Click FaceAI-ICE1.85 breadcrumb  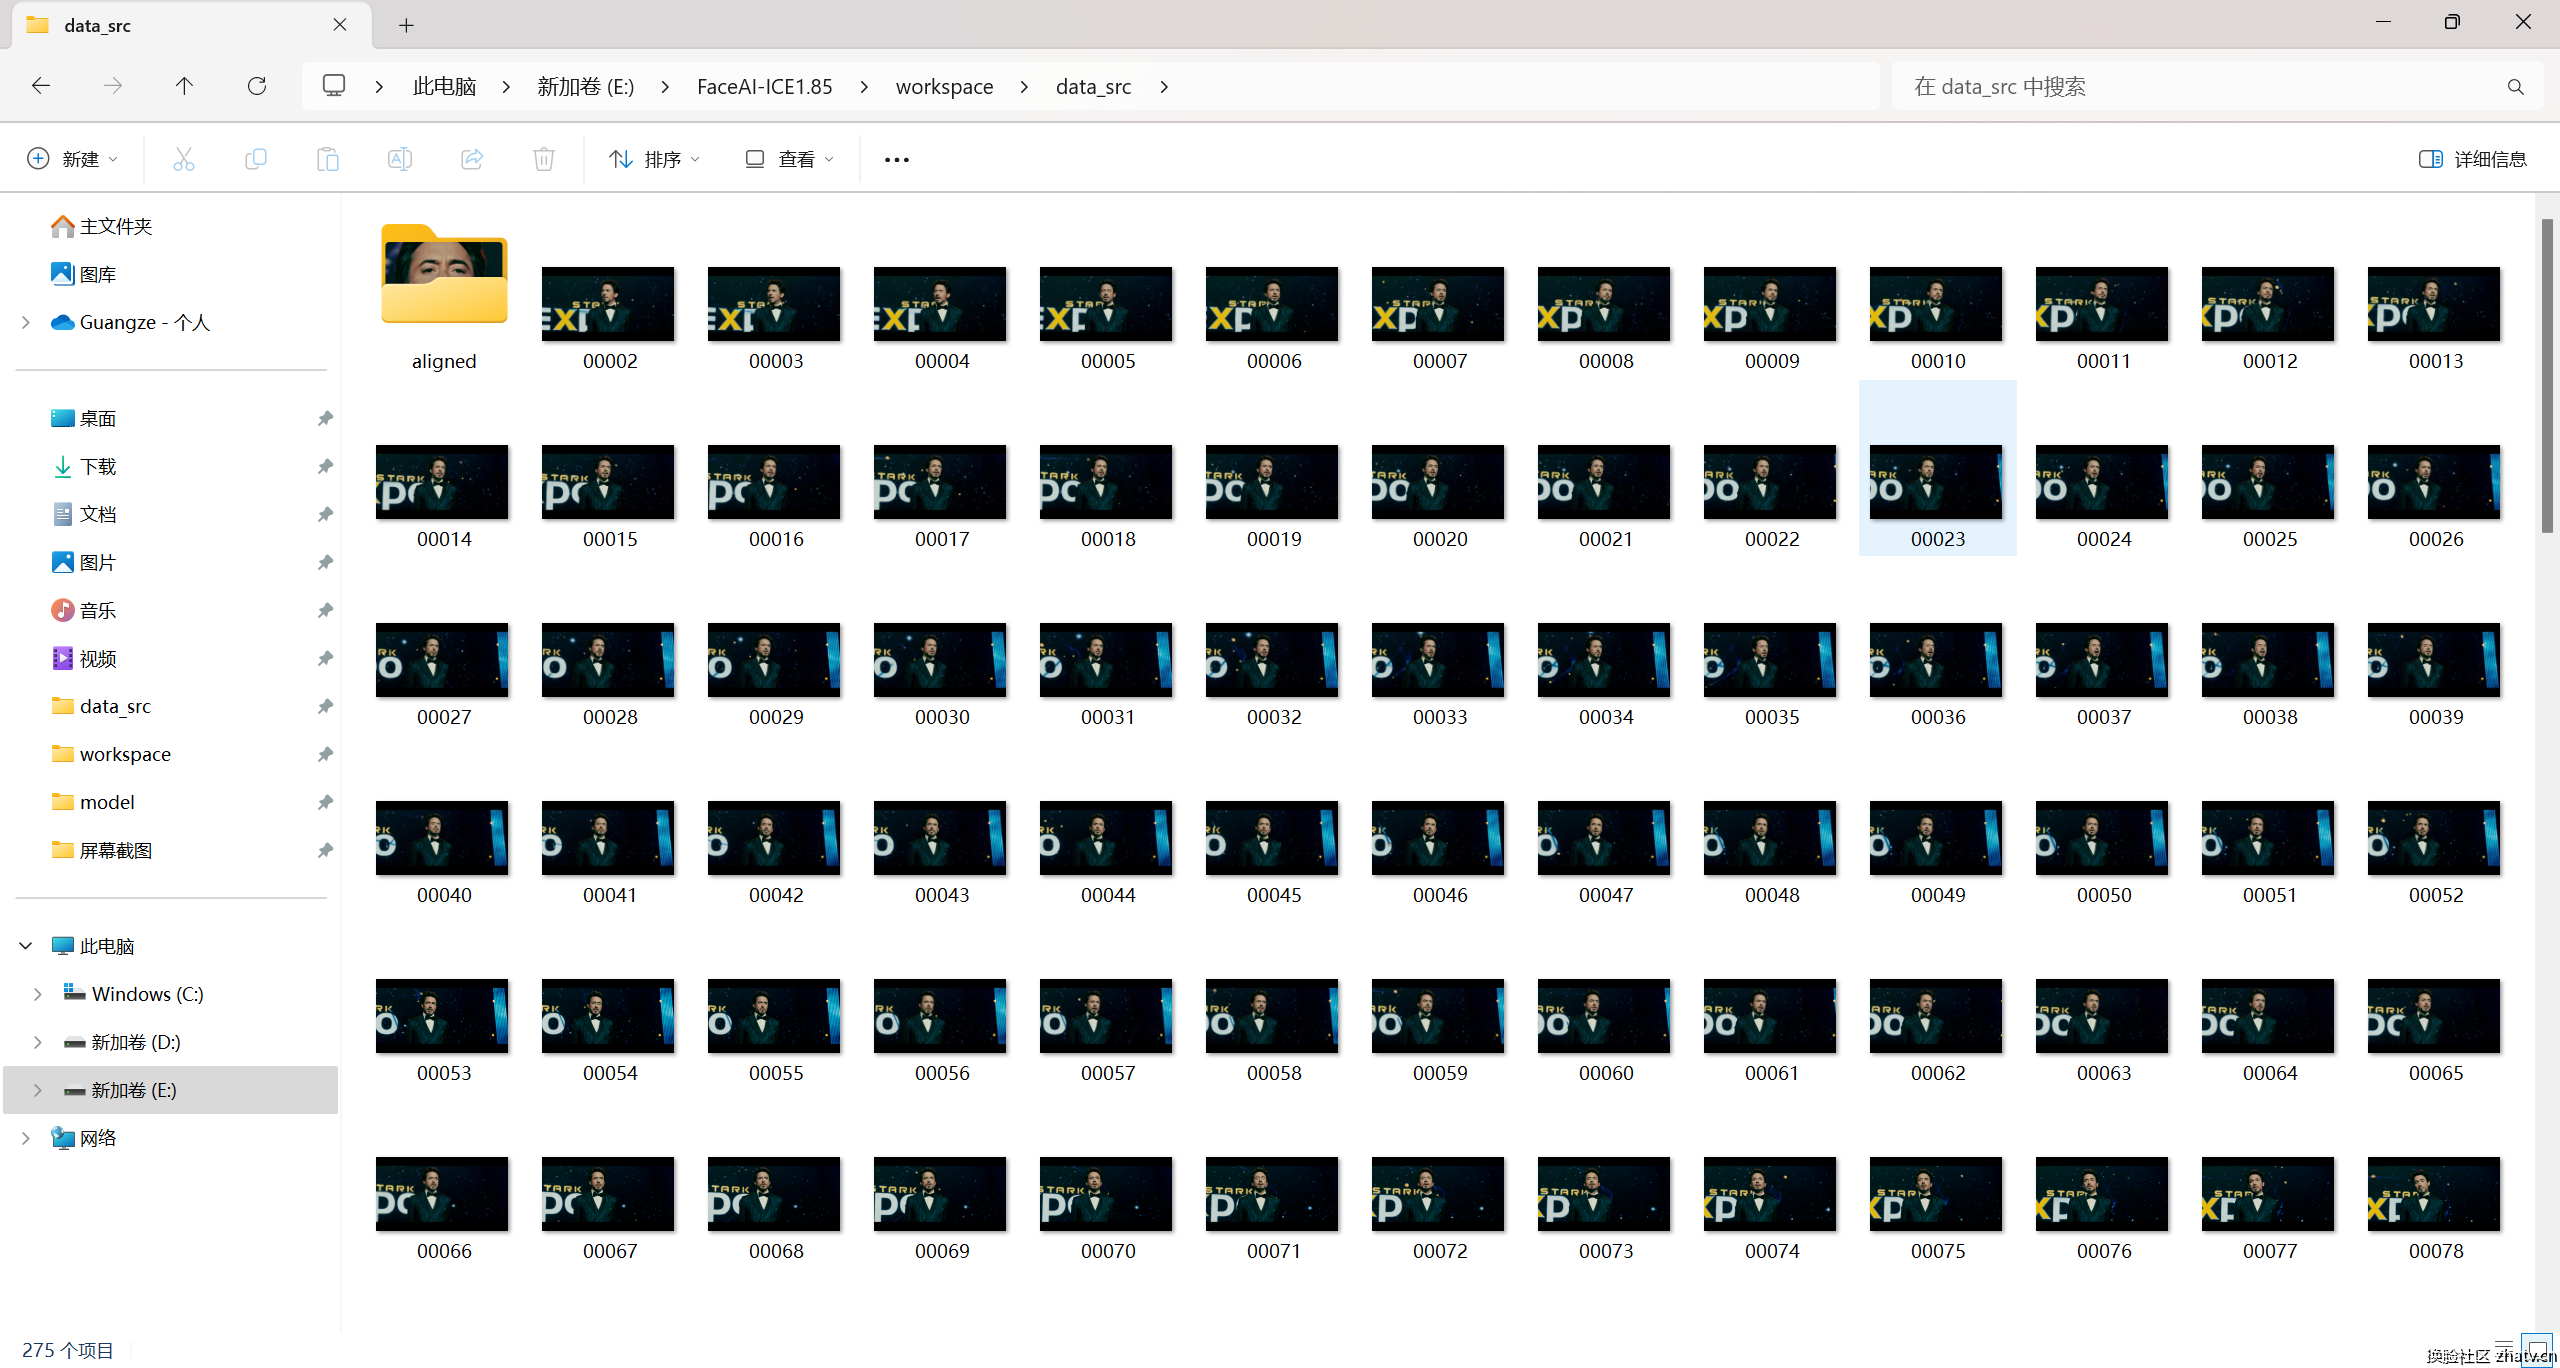click(765, 87)
